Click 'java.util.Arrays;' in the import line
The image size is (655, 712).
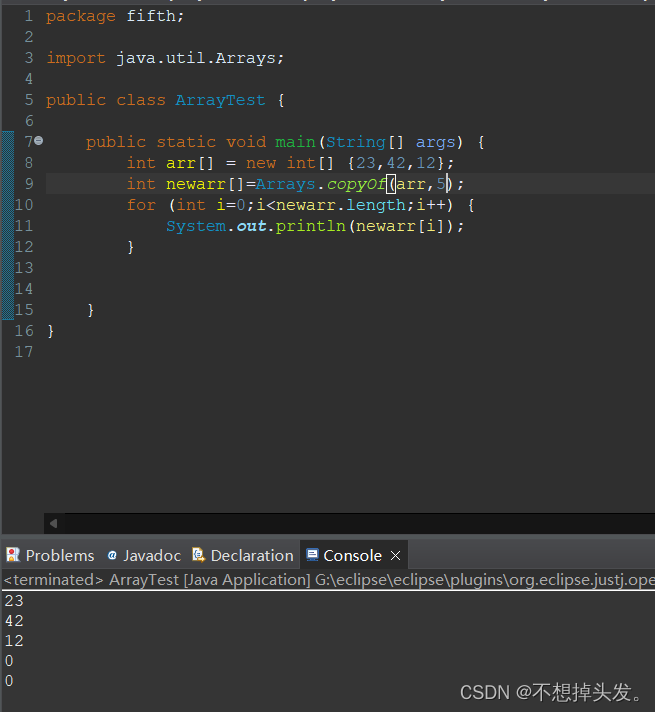point(200,58)
